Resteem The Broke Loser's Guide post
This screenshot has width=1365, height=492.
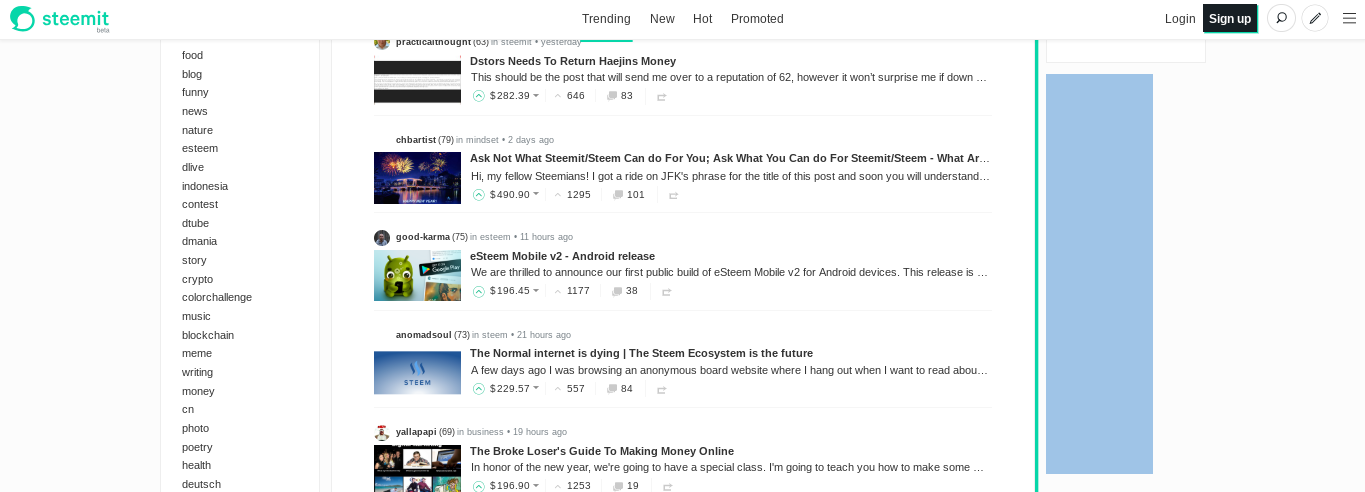click(666, 487)
